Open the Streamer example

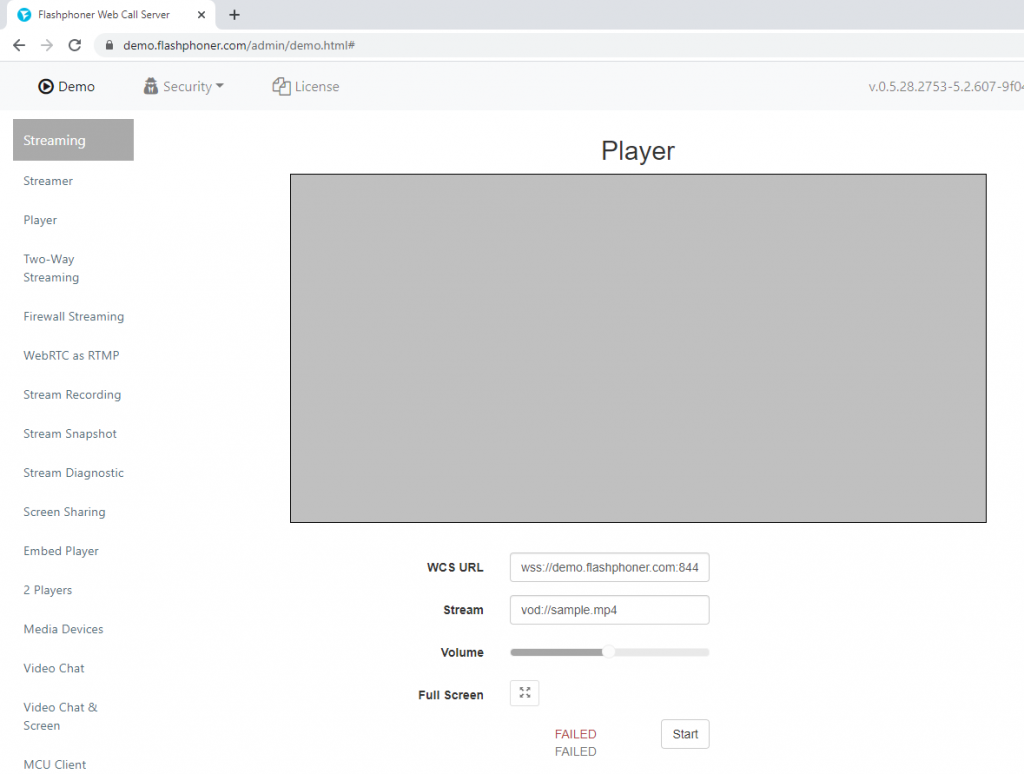tap(48, 181)
